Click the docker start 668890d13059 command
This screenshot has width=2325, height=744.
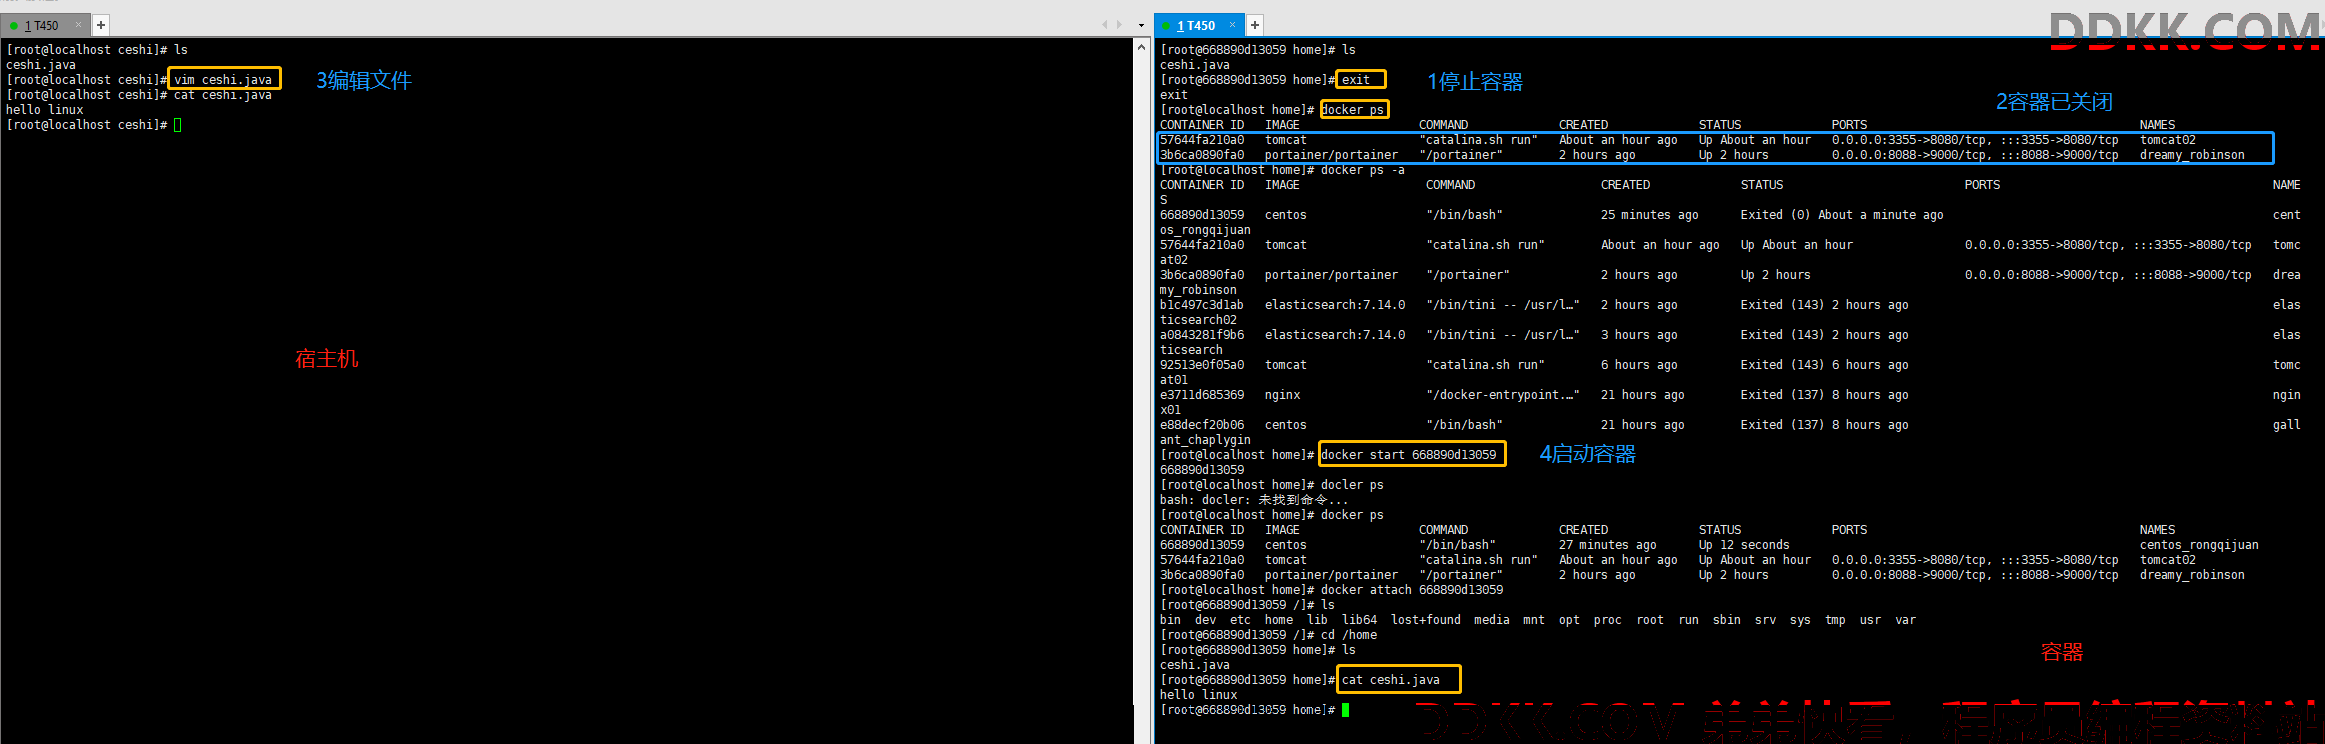1412,454
